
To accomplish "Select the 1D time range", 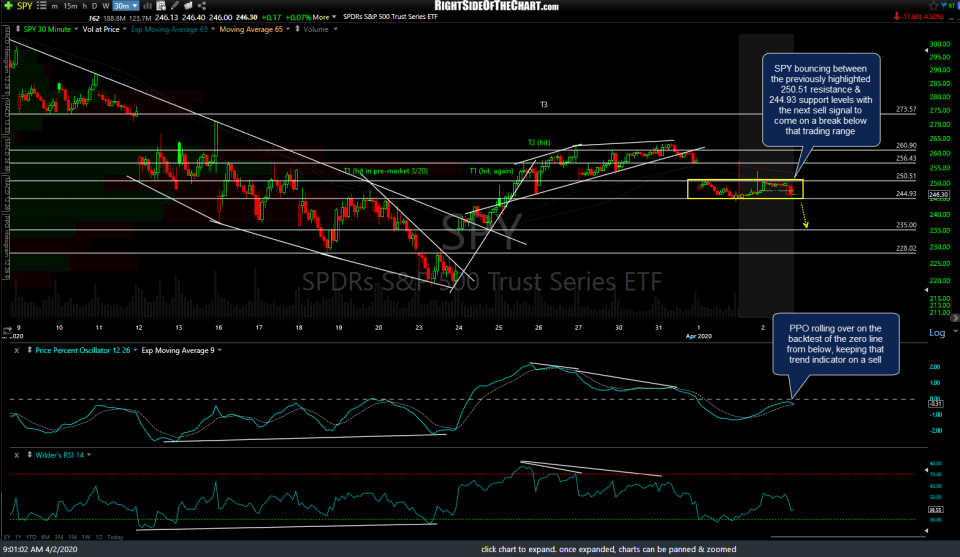I will 99,537.
